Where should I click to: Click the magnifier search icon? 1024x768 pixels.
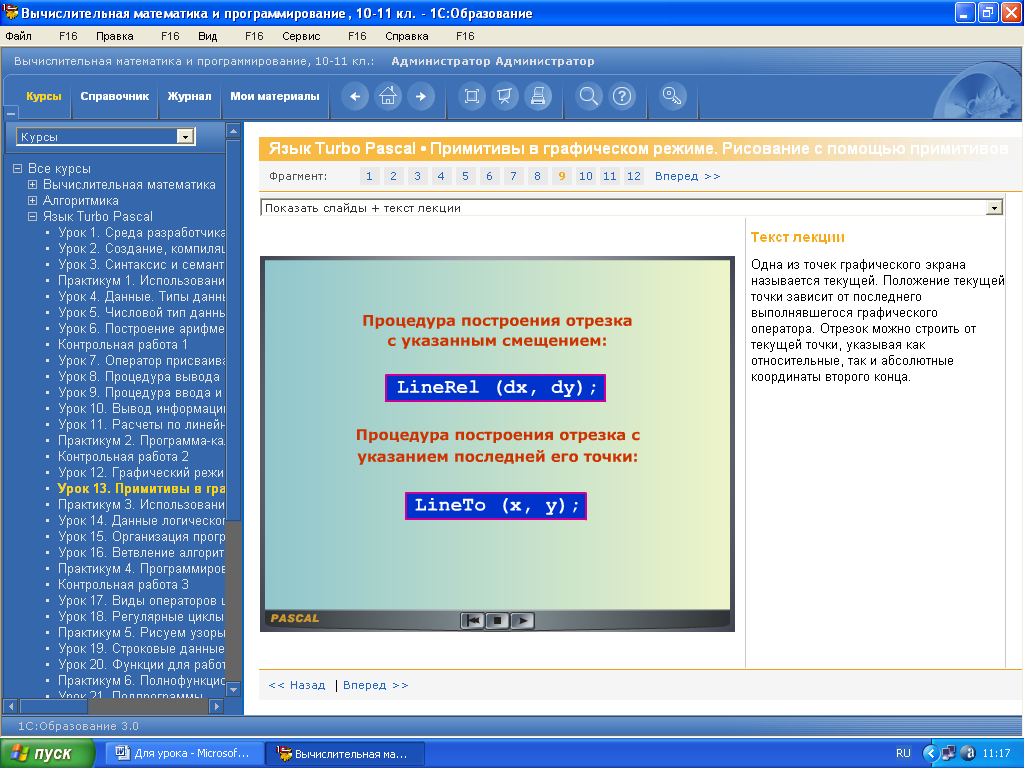(x=588, y=97)
